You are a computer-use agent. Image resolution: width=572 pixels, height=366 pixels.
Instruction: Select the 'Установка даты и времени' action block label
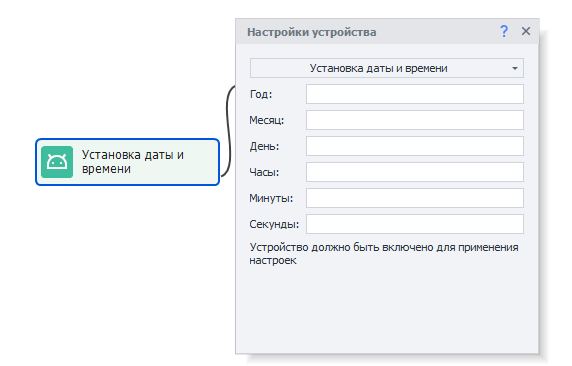[x=133, y=162]
